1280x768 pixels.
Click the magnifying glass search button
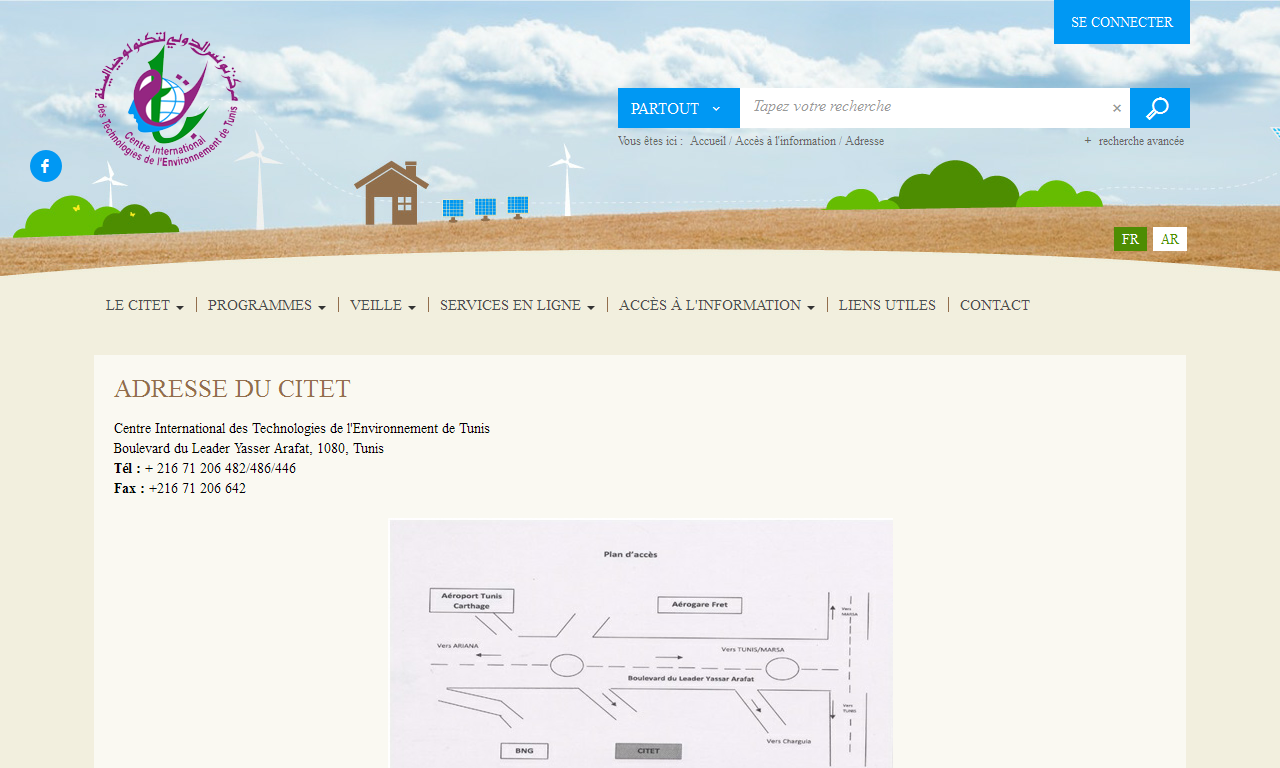tap(1159, 108)
